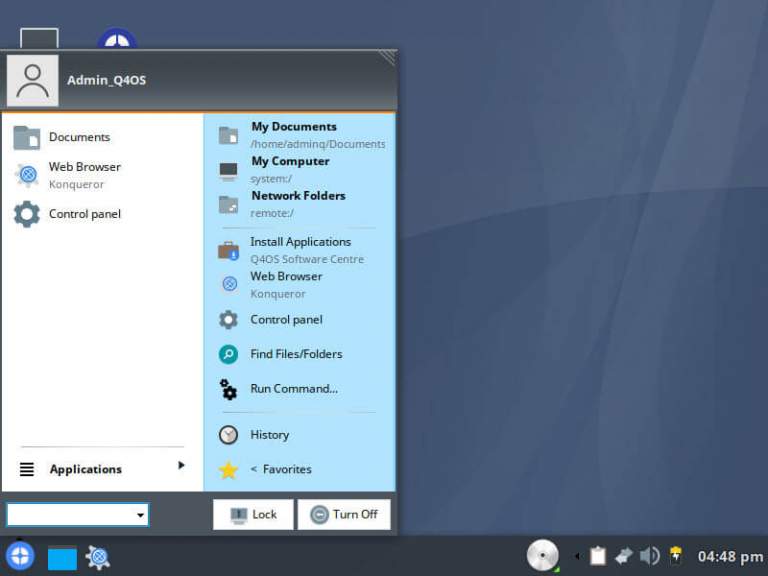This screenshot has height=576, width=768.
Task: Launch Web Browser Konqueror icon in left pane
Action: pos(27,175)
